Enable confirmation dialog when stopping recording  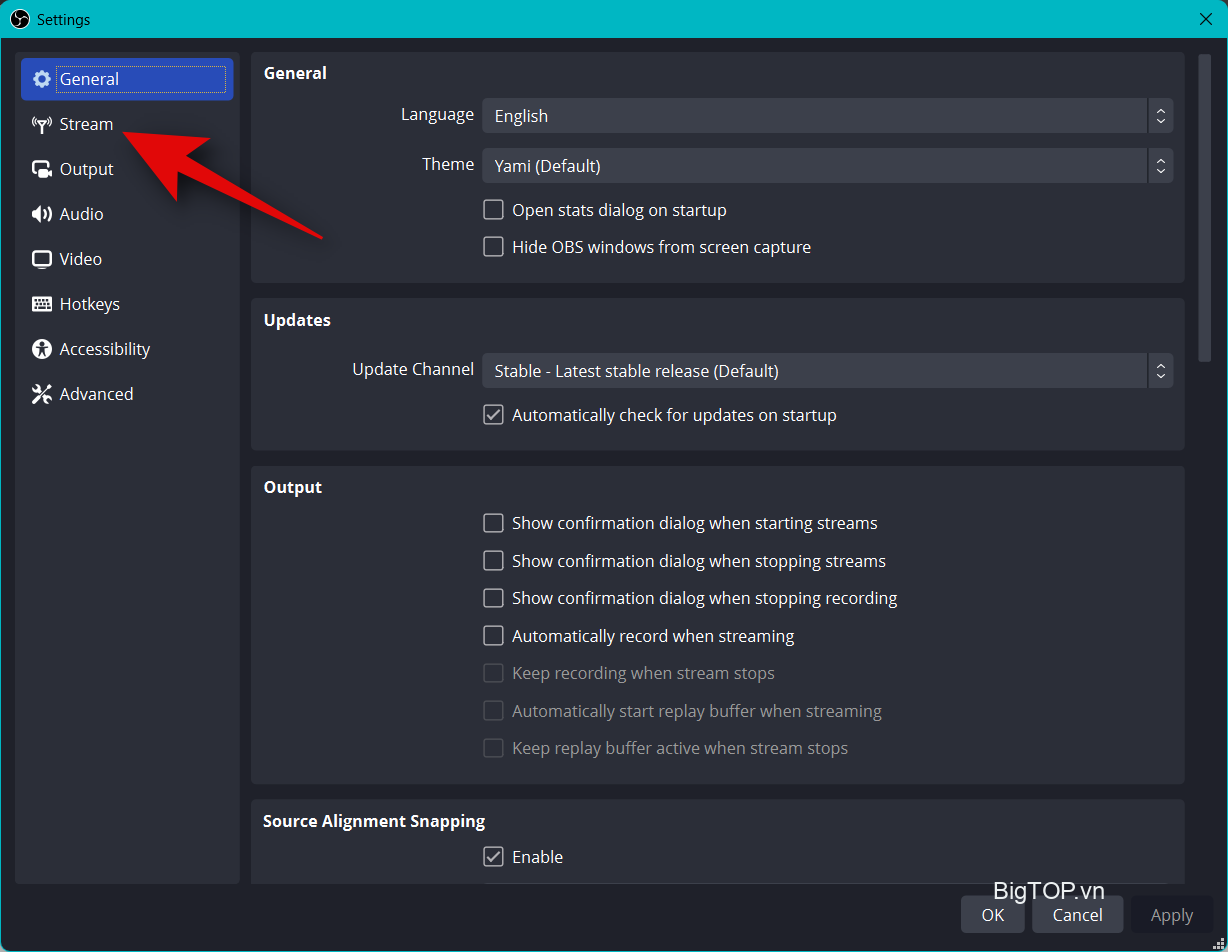(x=493, y=598)
